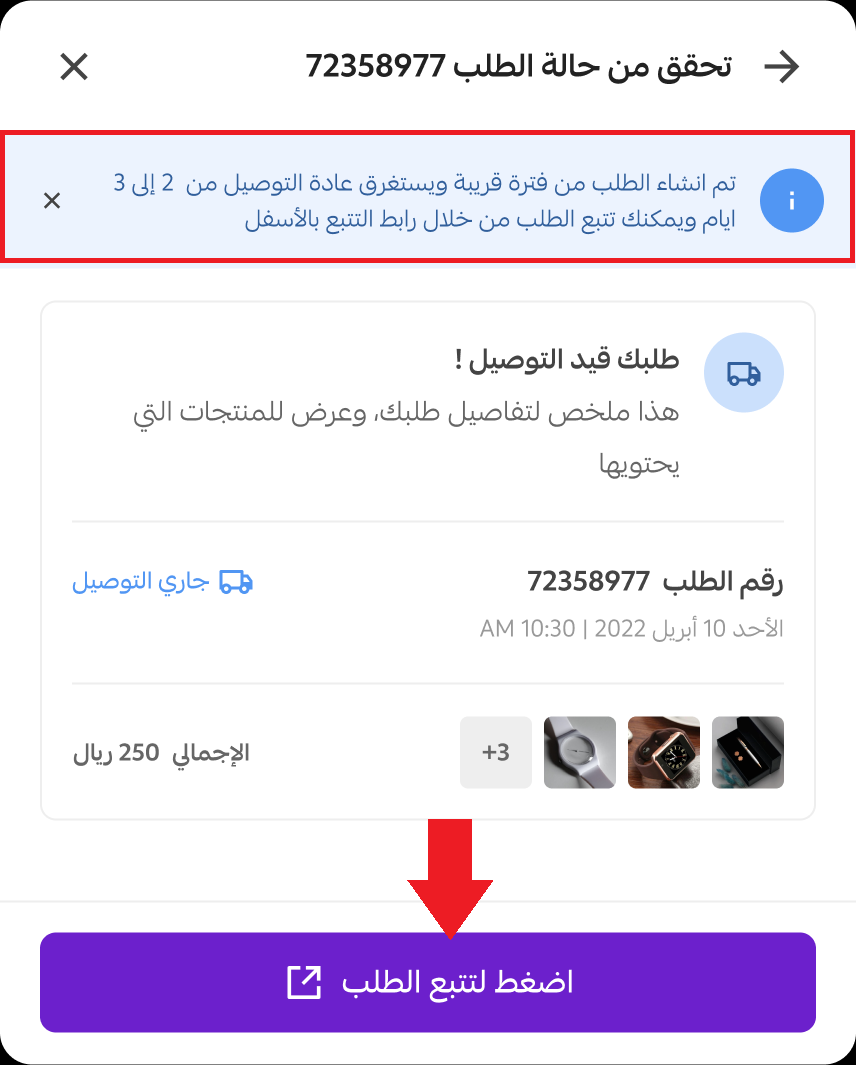Click the external link icon in track button

(304, 982)
